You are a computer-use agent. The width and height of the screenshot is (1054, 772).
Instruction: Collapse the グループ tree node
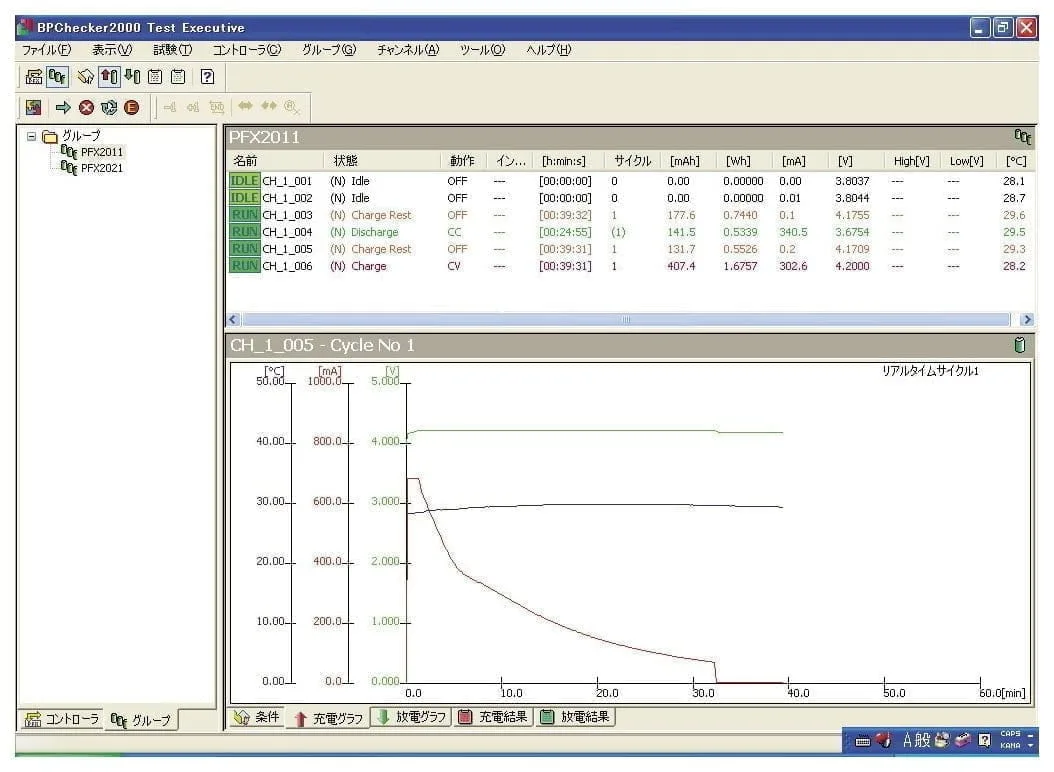click(x=32, y=136)
